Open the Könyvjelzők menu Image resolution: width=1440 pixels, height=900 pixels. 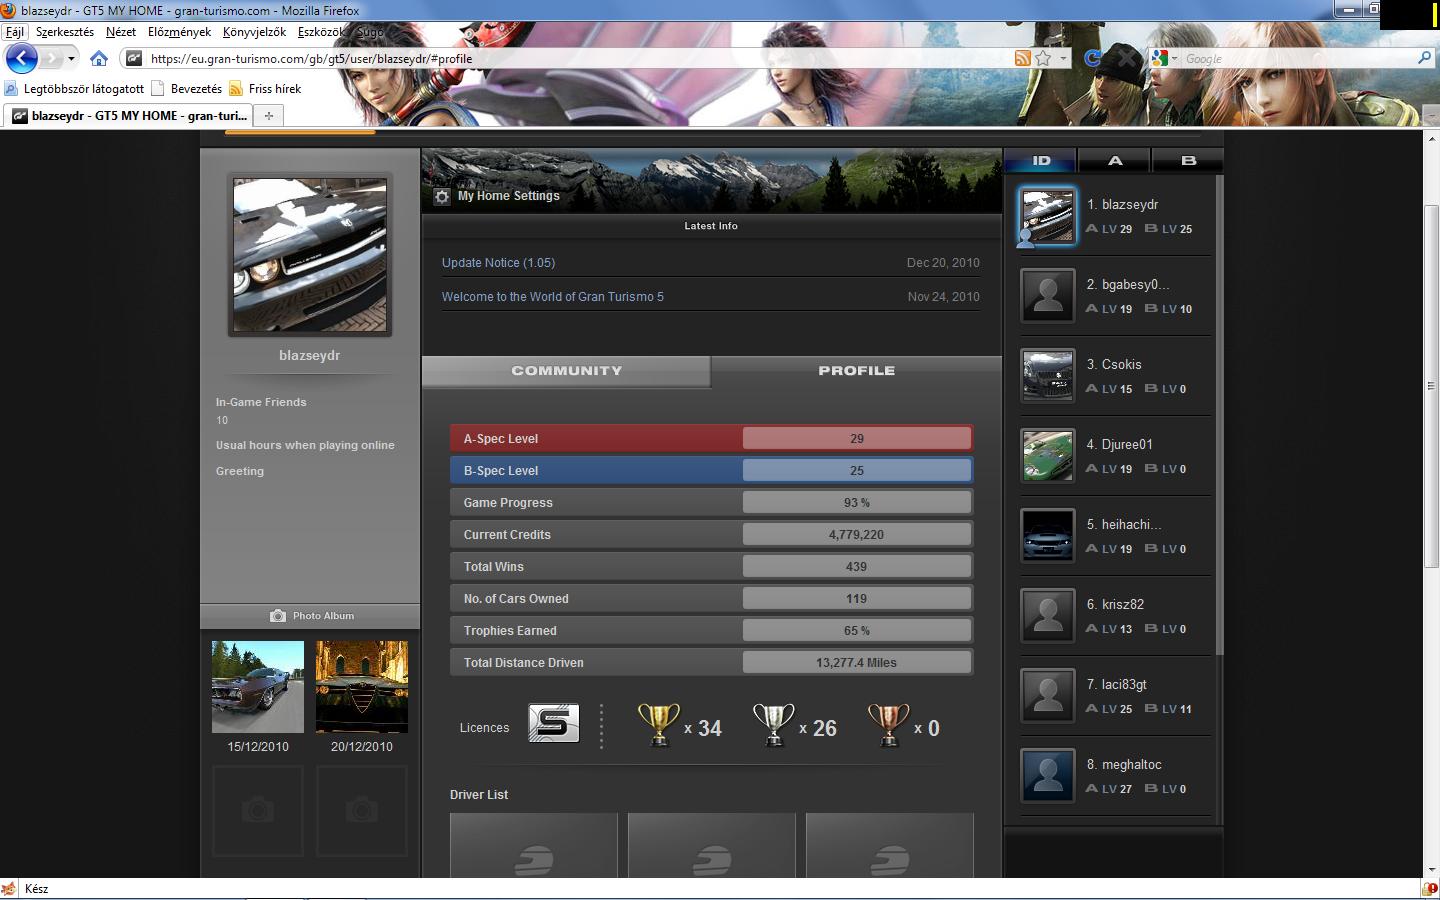tap(254, 32)
